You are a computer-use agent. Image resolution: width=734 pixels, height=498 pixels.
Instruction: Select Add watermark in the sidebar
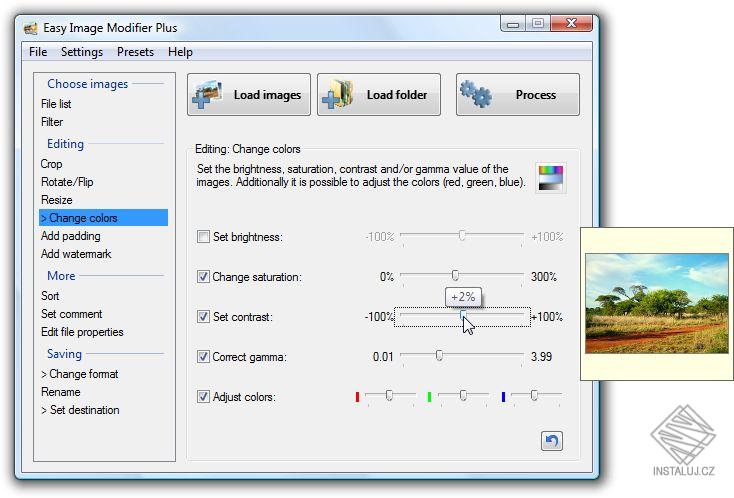coord(76,254)
